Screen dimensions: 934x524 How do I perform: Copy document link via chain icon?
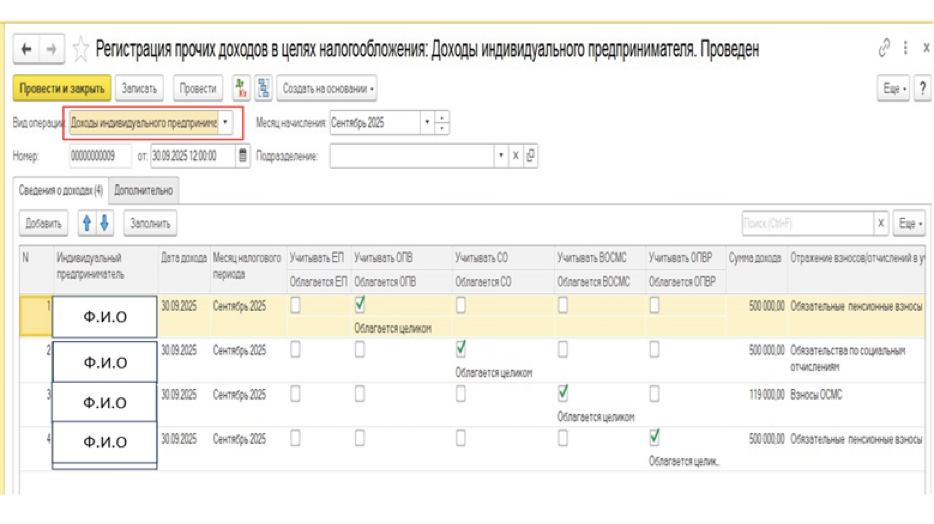883,48
